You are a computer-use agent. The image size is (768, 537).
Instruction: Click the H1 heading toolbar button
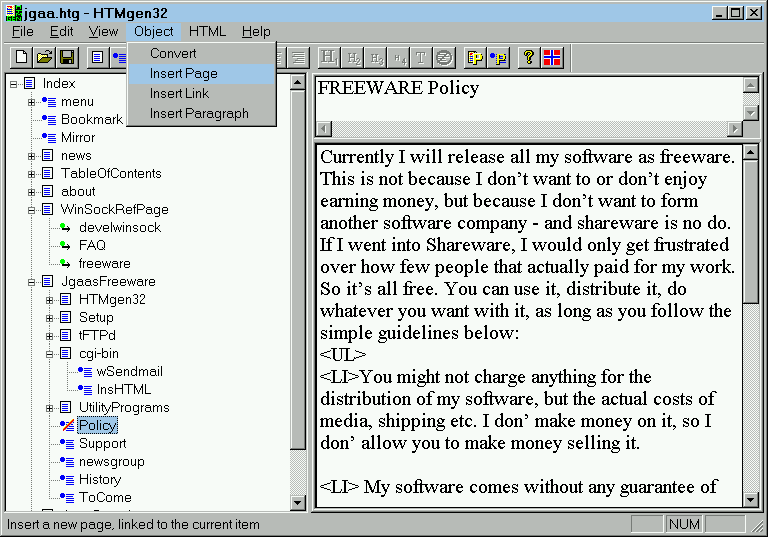pos(329,58)
